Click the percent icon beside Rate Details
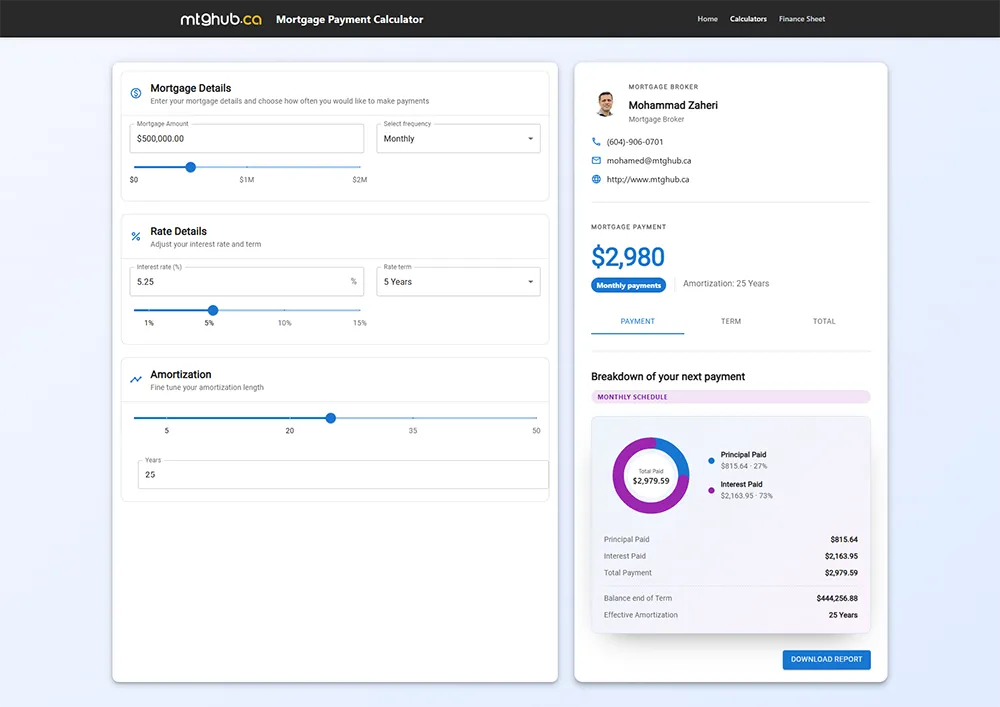This screenshot has width=1000, height=707. coord(136,237)
